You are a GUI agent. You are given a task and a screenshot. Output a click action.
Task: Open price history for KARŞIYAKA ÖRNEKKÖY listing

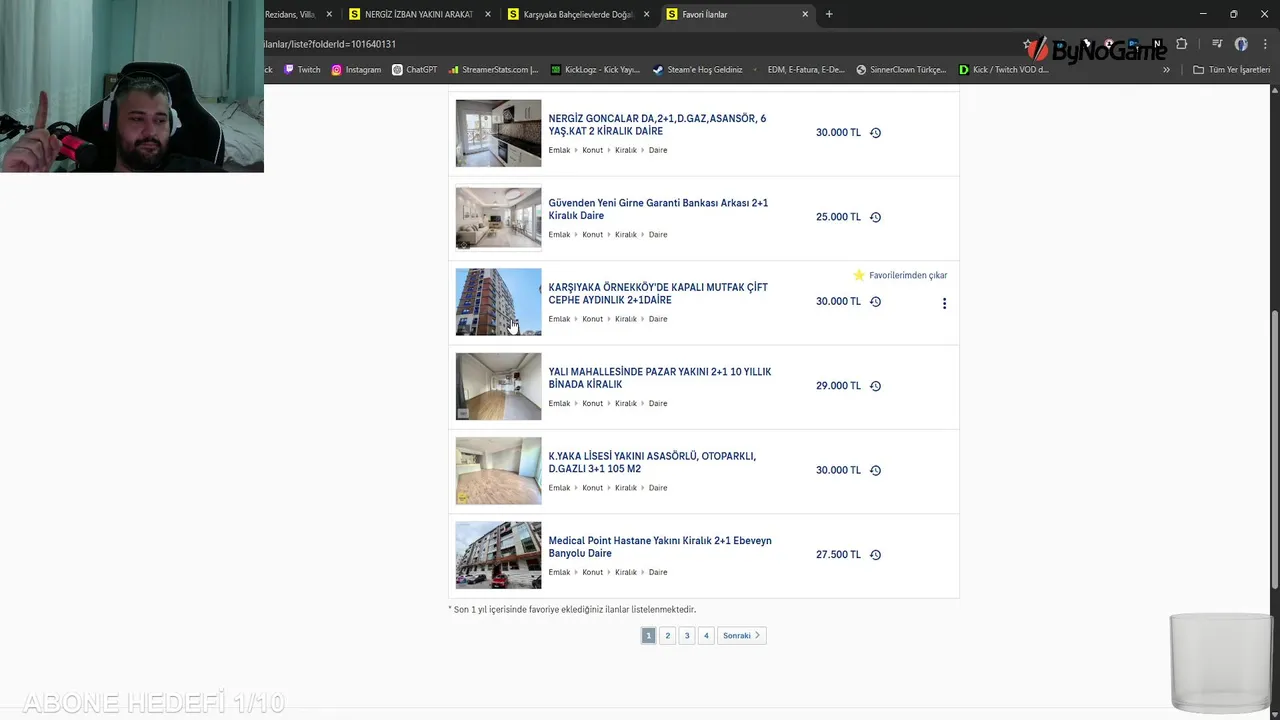[875, 302]
